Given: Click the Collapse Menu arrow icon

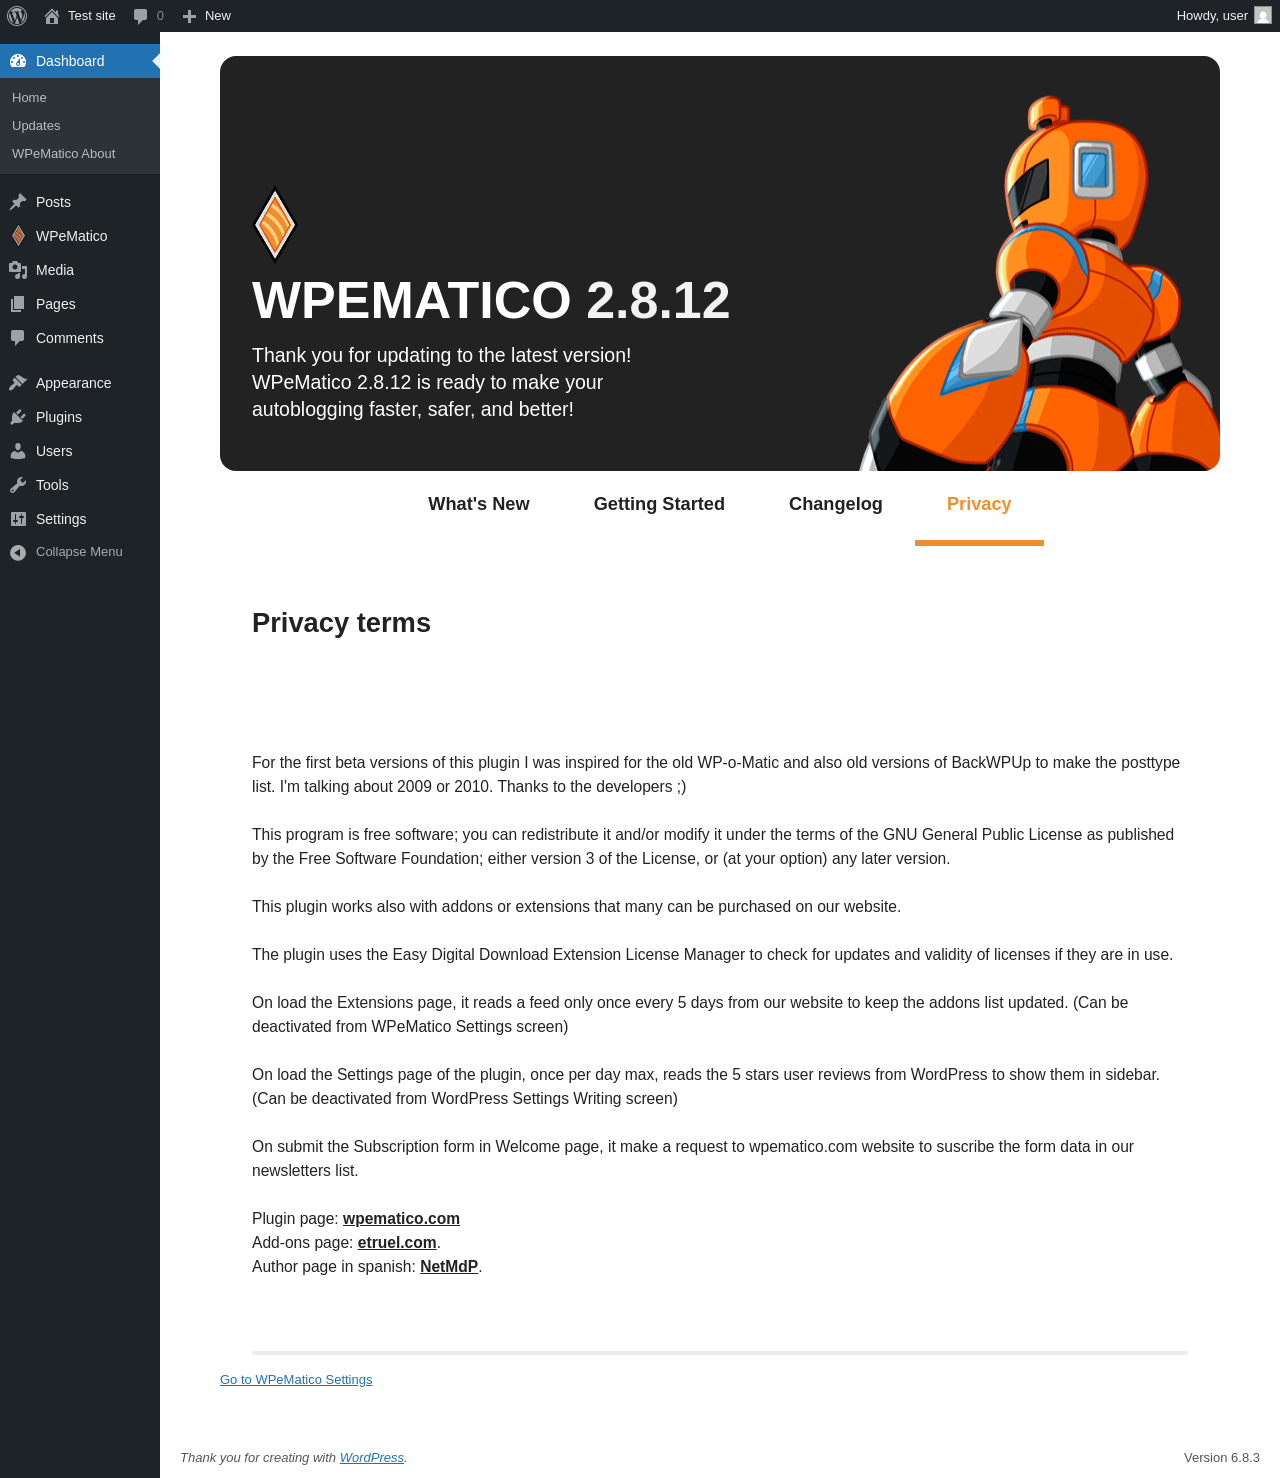Looking at the screenshot, I should (18, 552).
